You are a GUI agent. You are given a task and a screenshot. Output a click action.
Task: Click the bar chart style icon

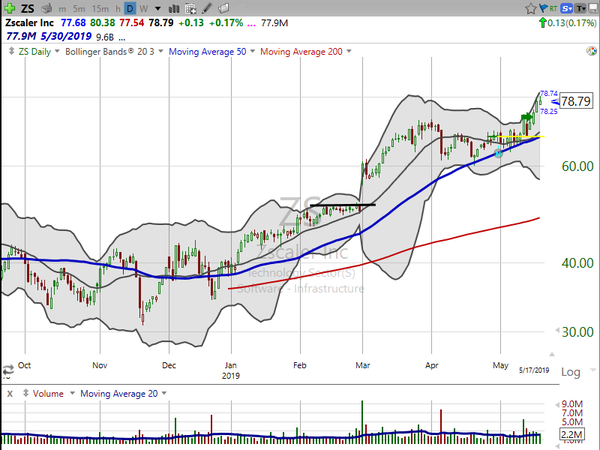[174, 8]
